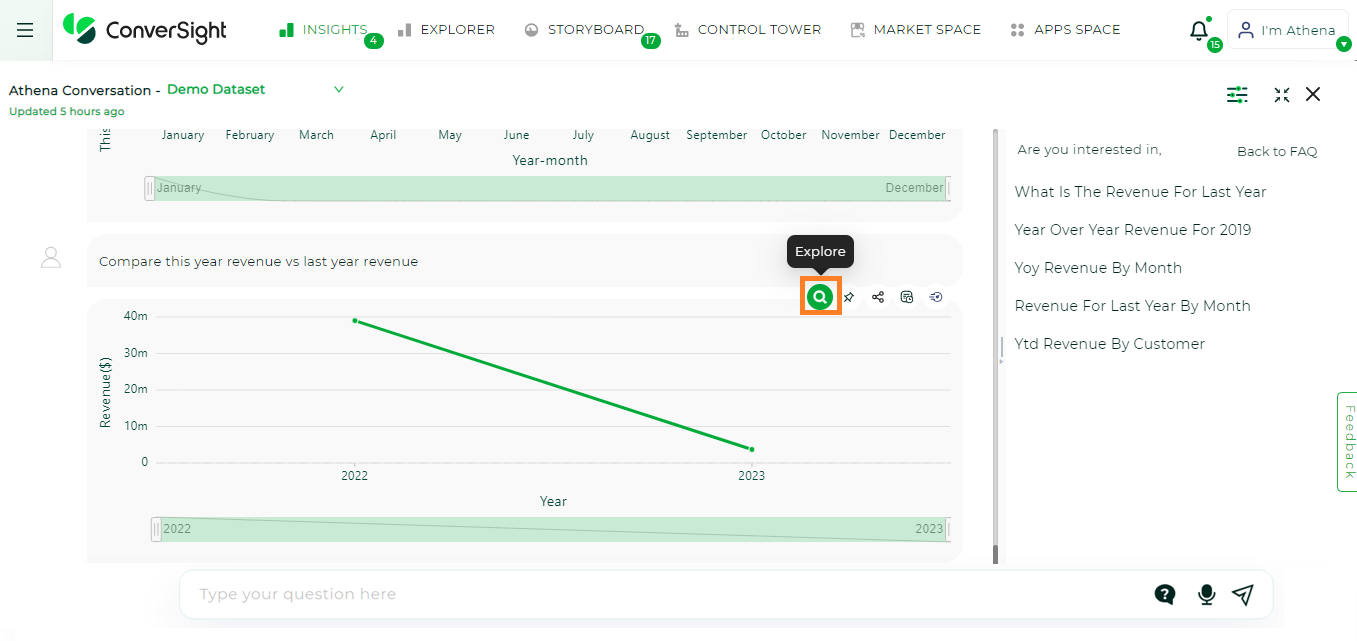Click the 'Updated 5 hours ago' text
Screen dimensions: 1357x641
point(67,112)
